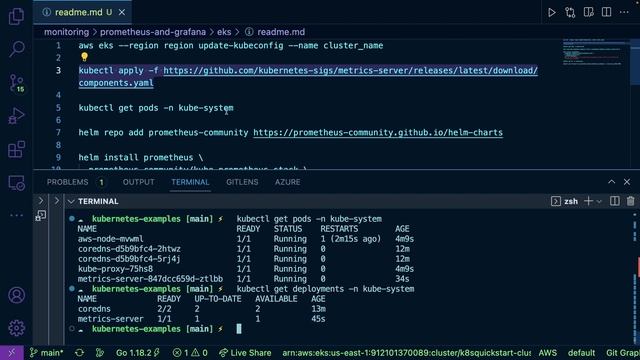Click the AWS status bar item
This screenshot has height=360, width=640.
point(547,353)
